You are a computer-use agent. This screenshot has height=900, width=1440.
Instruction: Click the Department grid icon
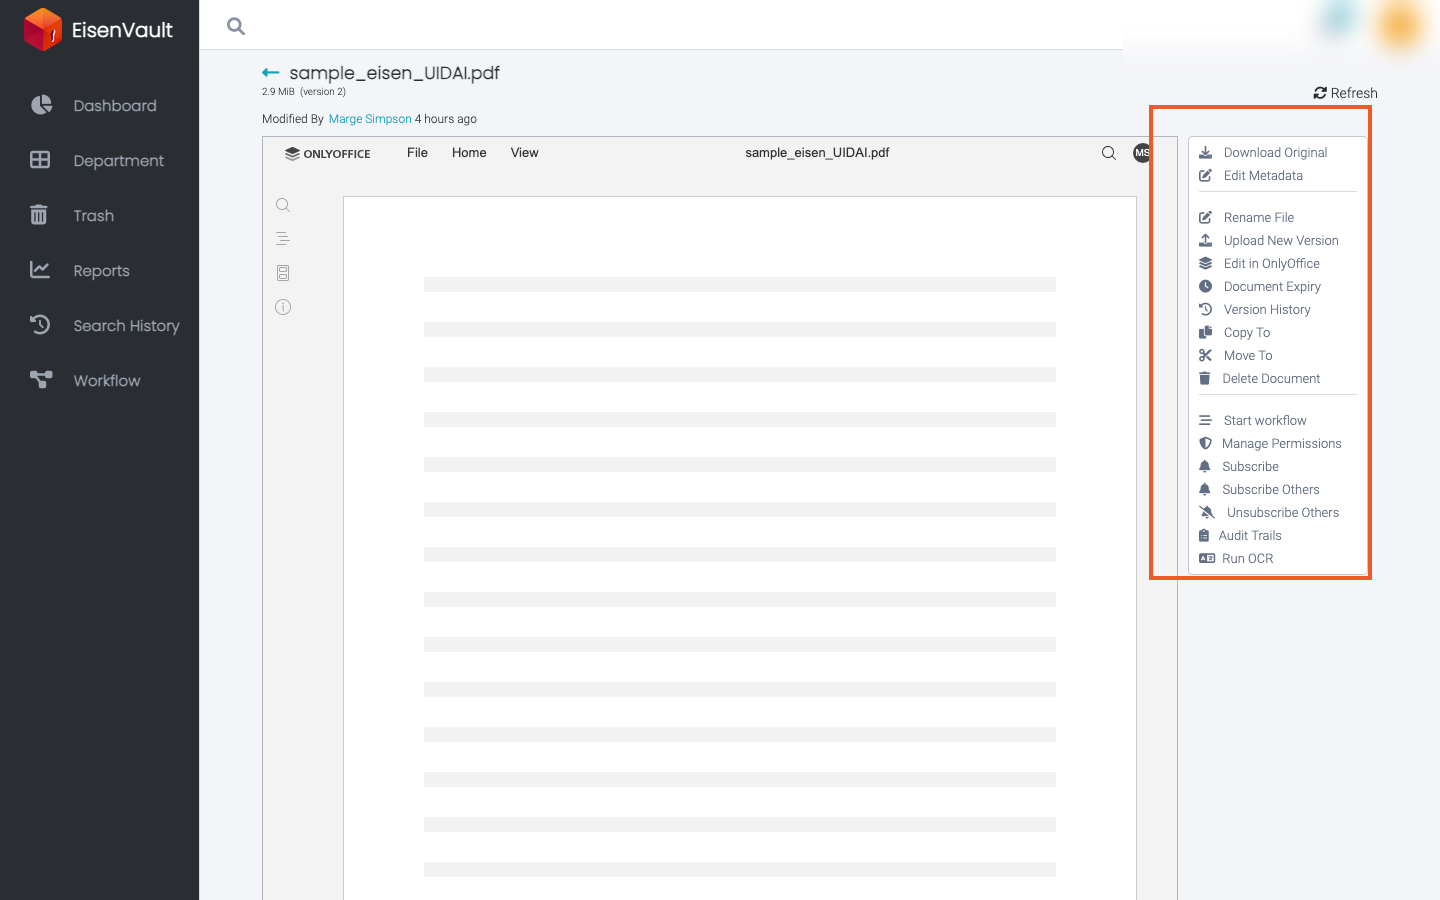pyautogui.click(x=40, y=159)
